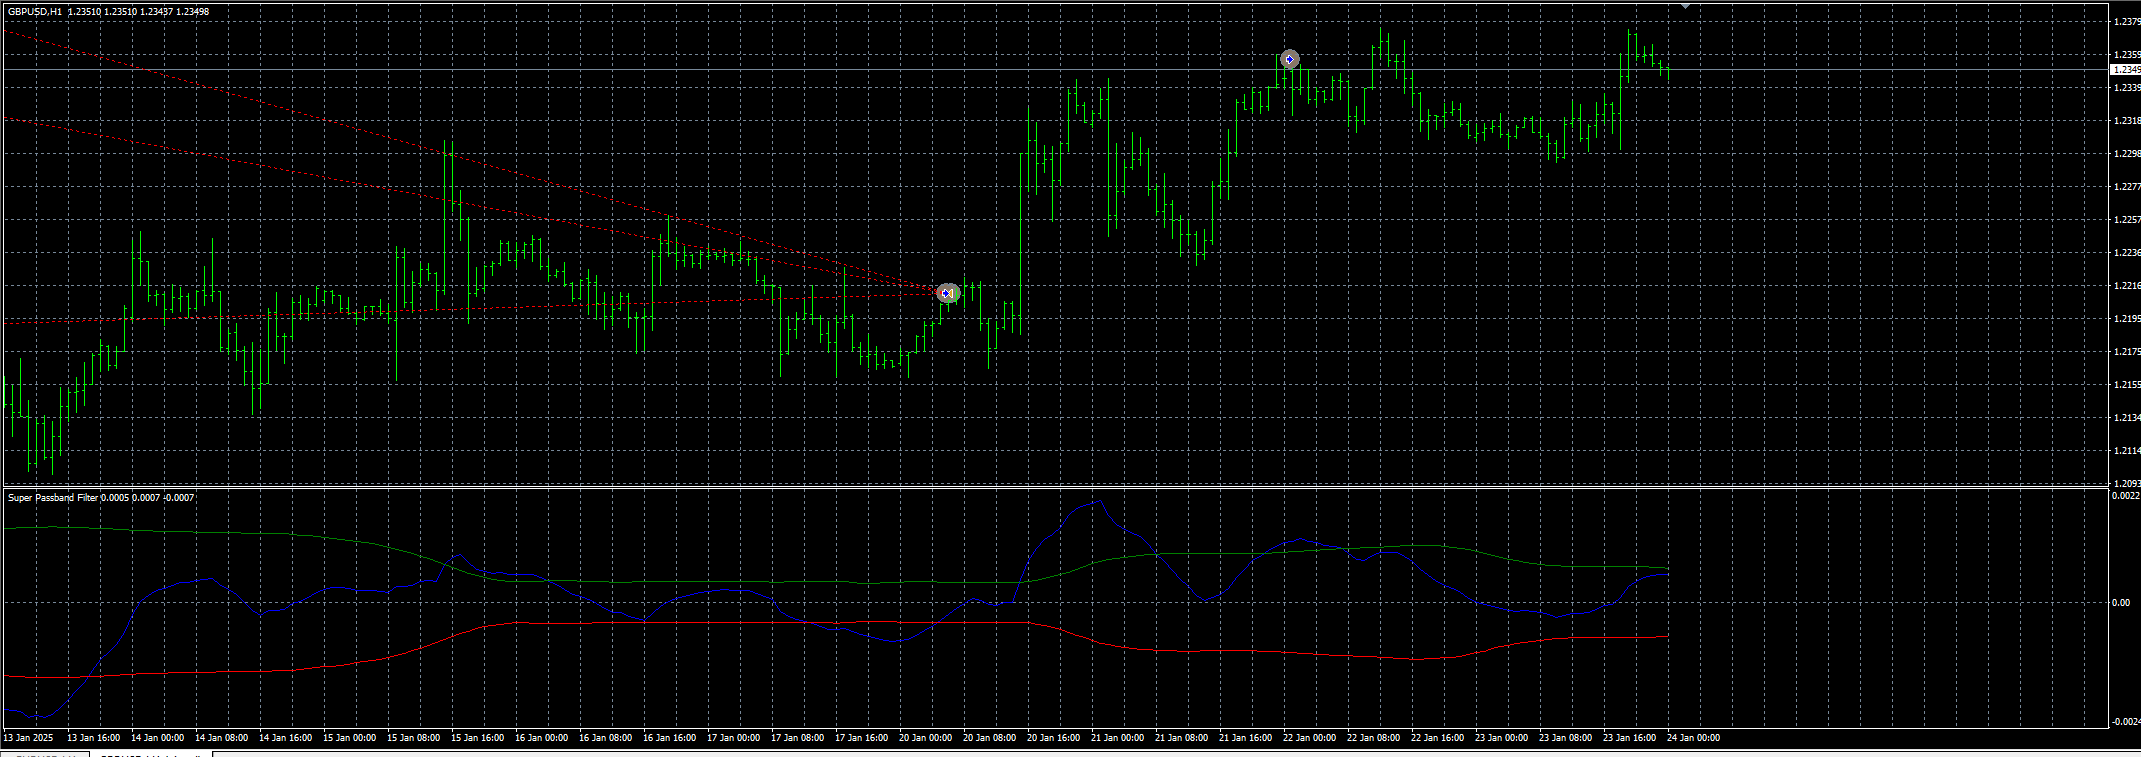Click the 1.2093 price scale label
The width and height of the screenshot is (2141, 757).
coord(2127,484)
